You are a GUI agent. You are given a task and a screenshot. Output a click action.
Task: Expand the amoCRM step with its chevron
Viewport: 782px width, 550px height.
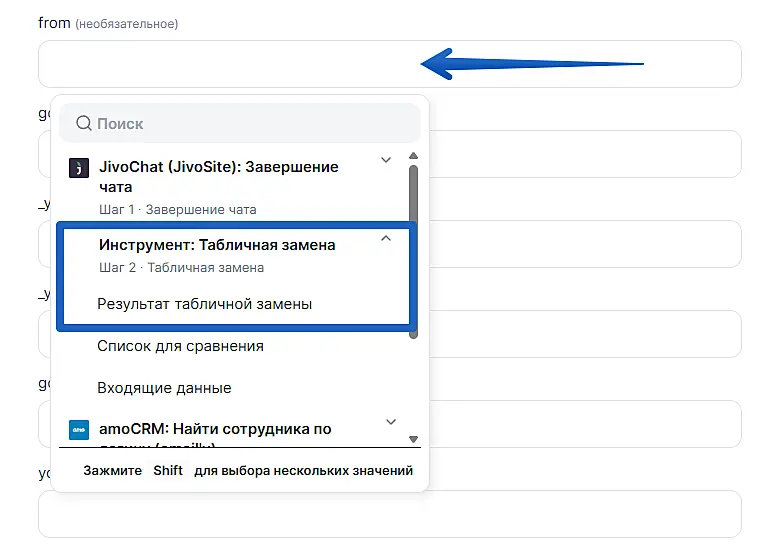pos(391,422)
